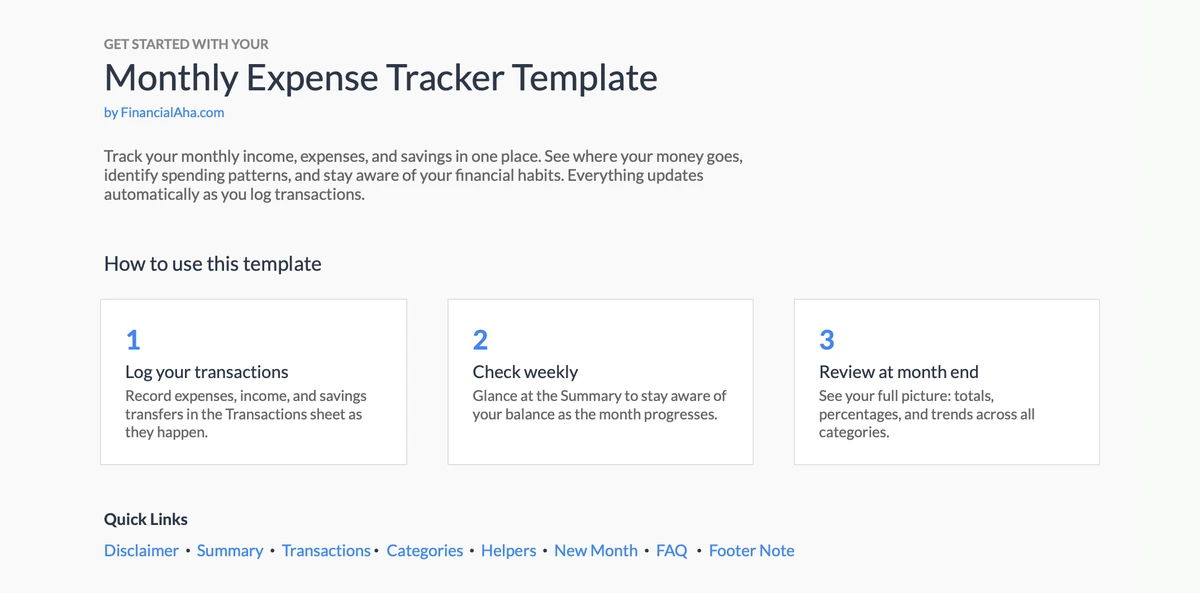Viewport: 1200px width, 593px height.
Task: Select the "Review at month end" card title
Action: point(899,372)
